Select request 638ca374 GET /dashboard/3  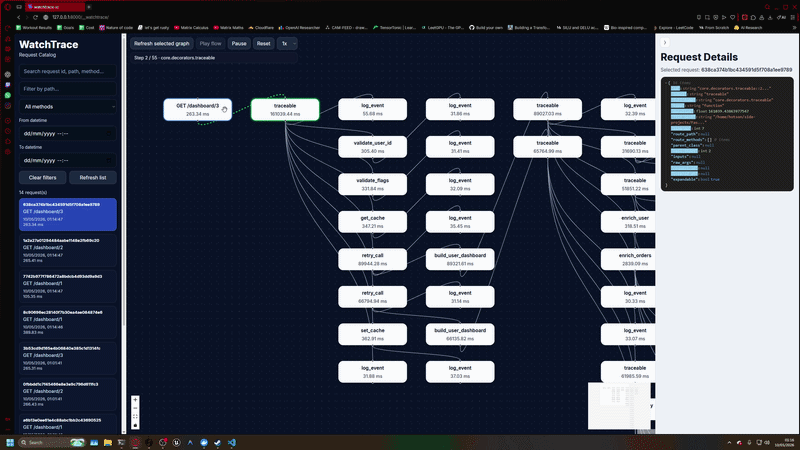click(x=68, y=214)
